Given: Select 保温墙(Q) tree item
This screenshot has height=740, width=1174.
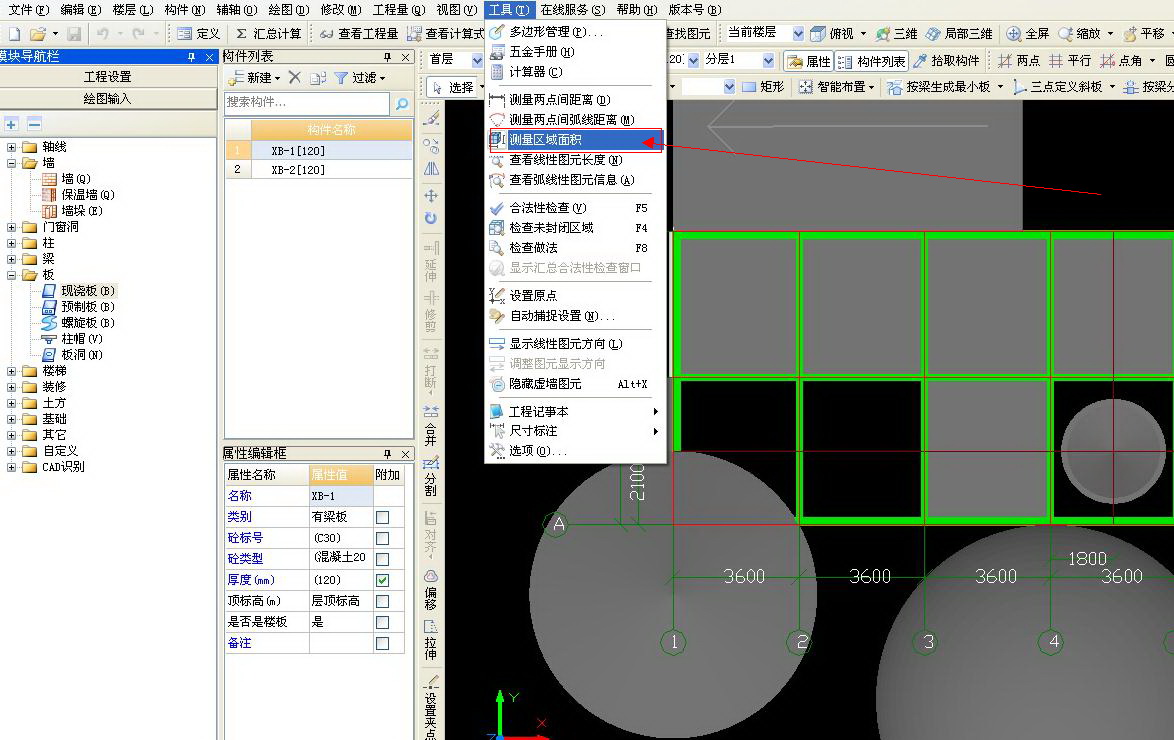Looking at the screenshot, I should coord(79,195).
